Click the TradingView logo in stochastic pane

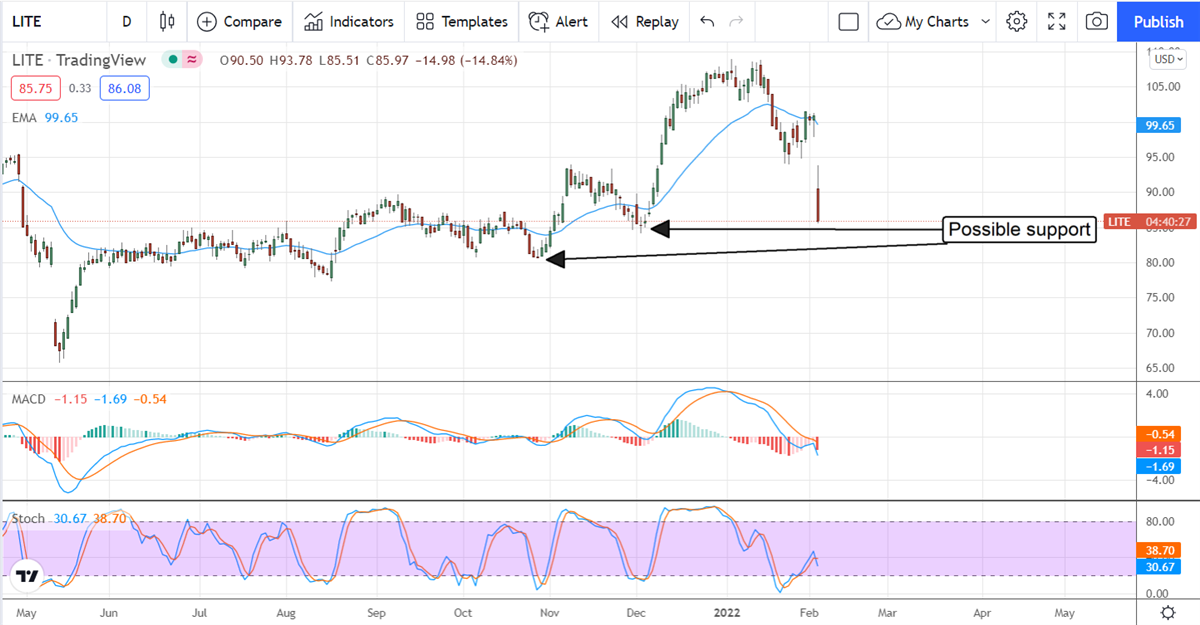28,577
